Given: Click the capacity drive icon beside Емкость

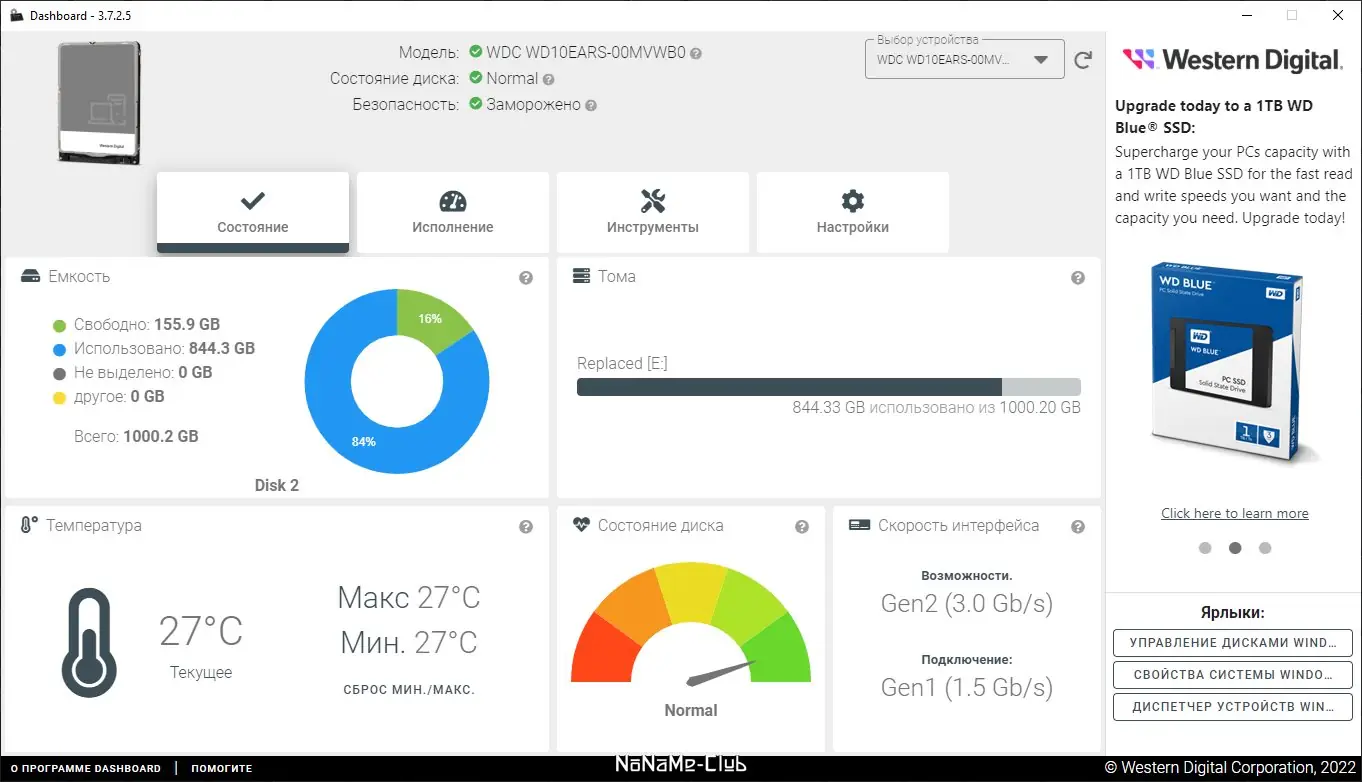Looking at the screenshot, I should click(31, 276).
